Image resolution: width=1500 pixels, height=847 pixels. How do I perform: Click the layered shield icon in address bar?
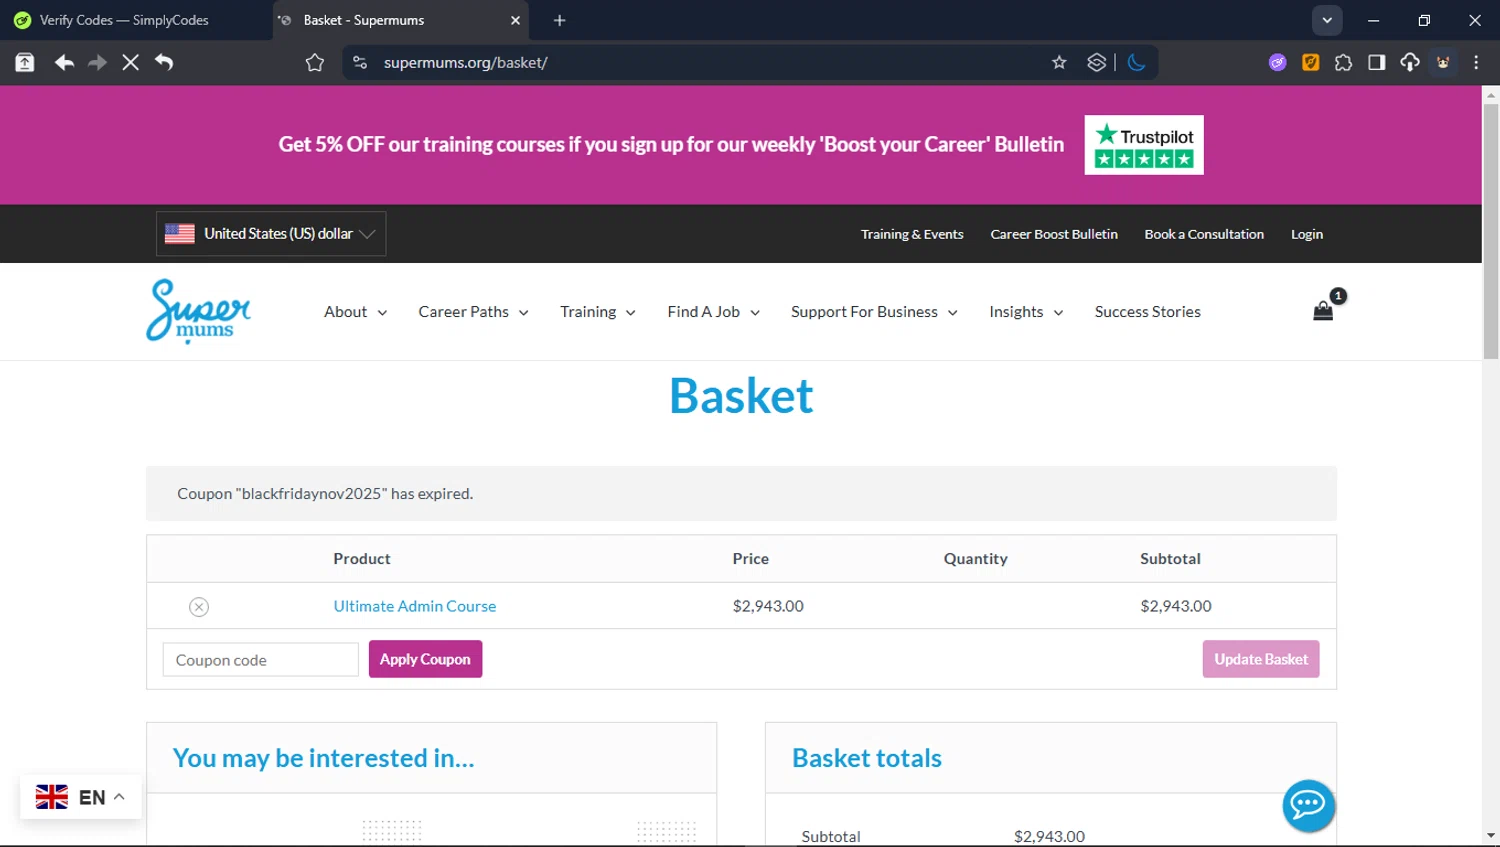pyautogui.click(x=1096, y=62)
